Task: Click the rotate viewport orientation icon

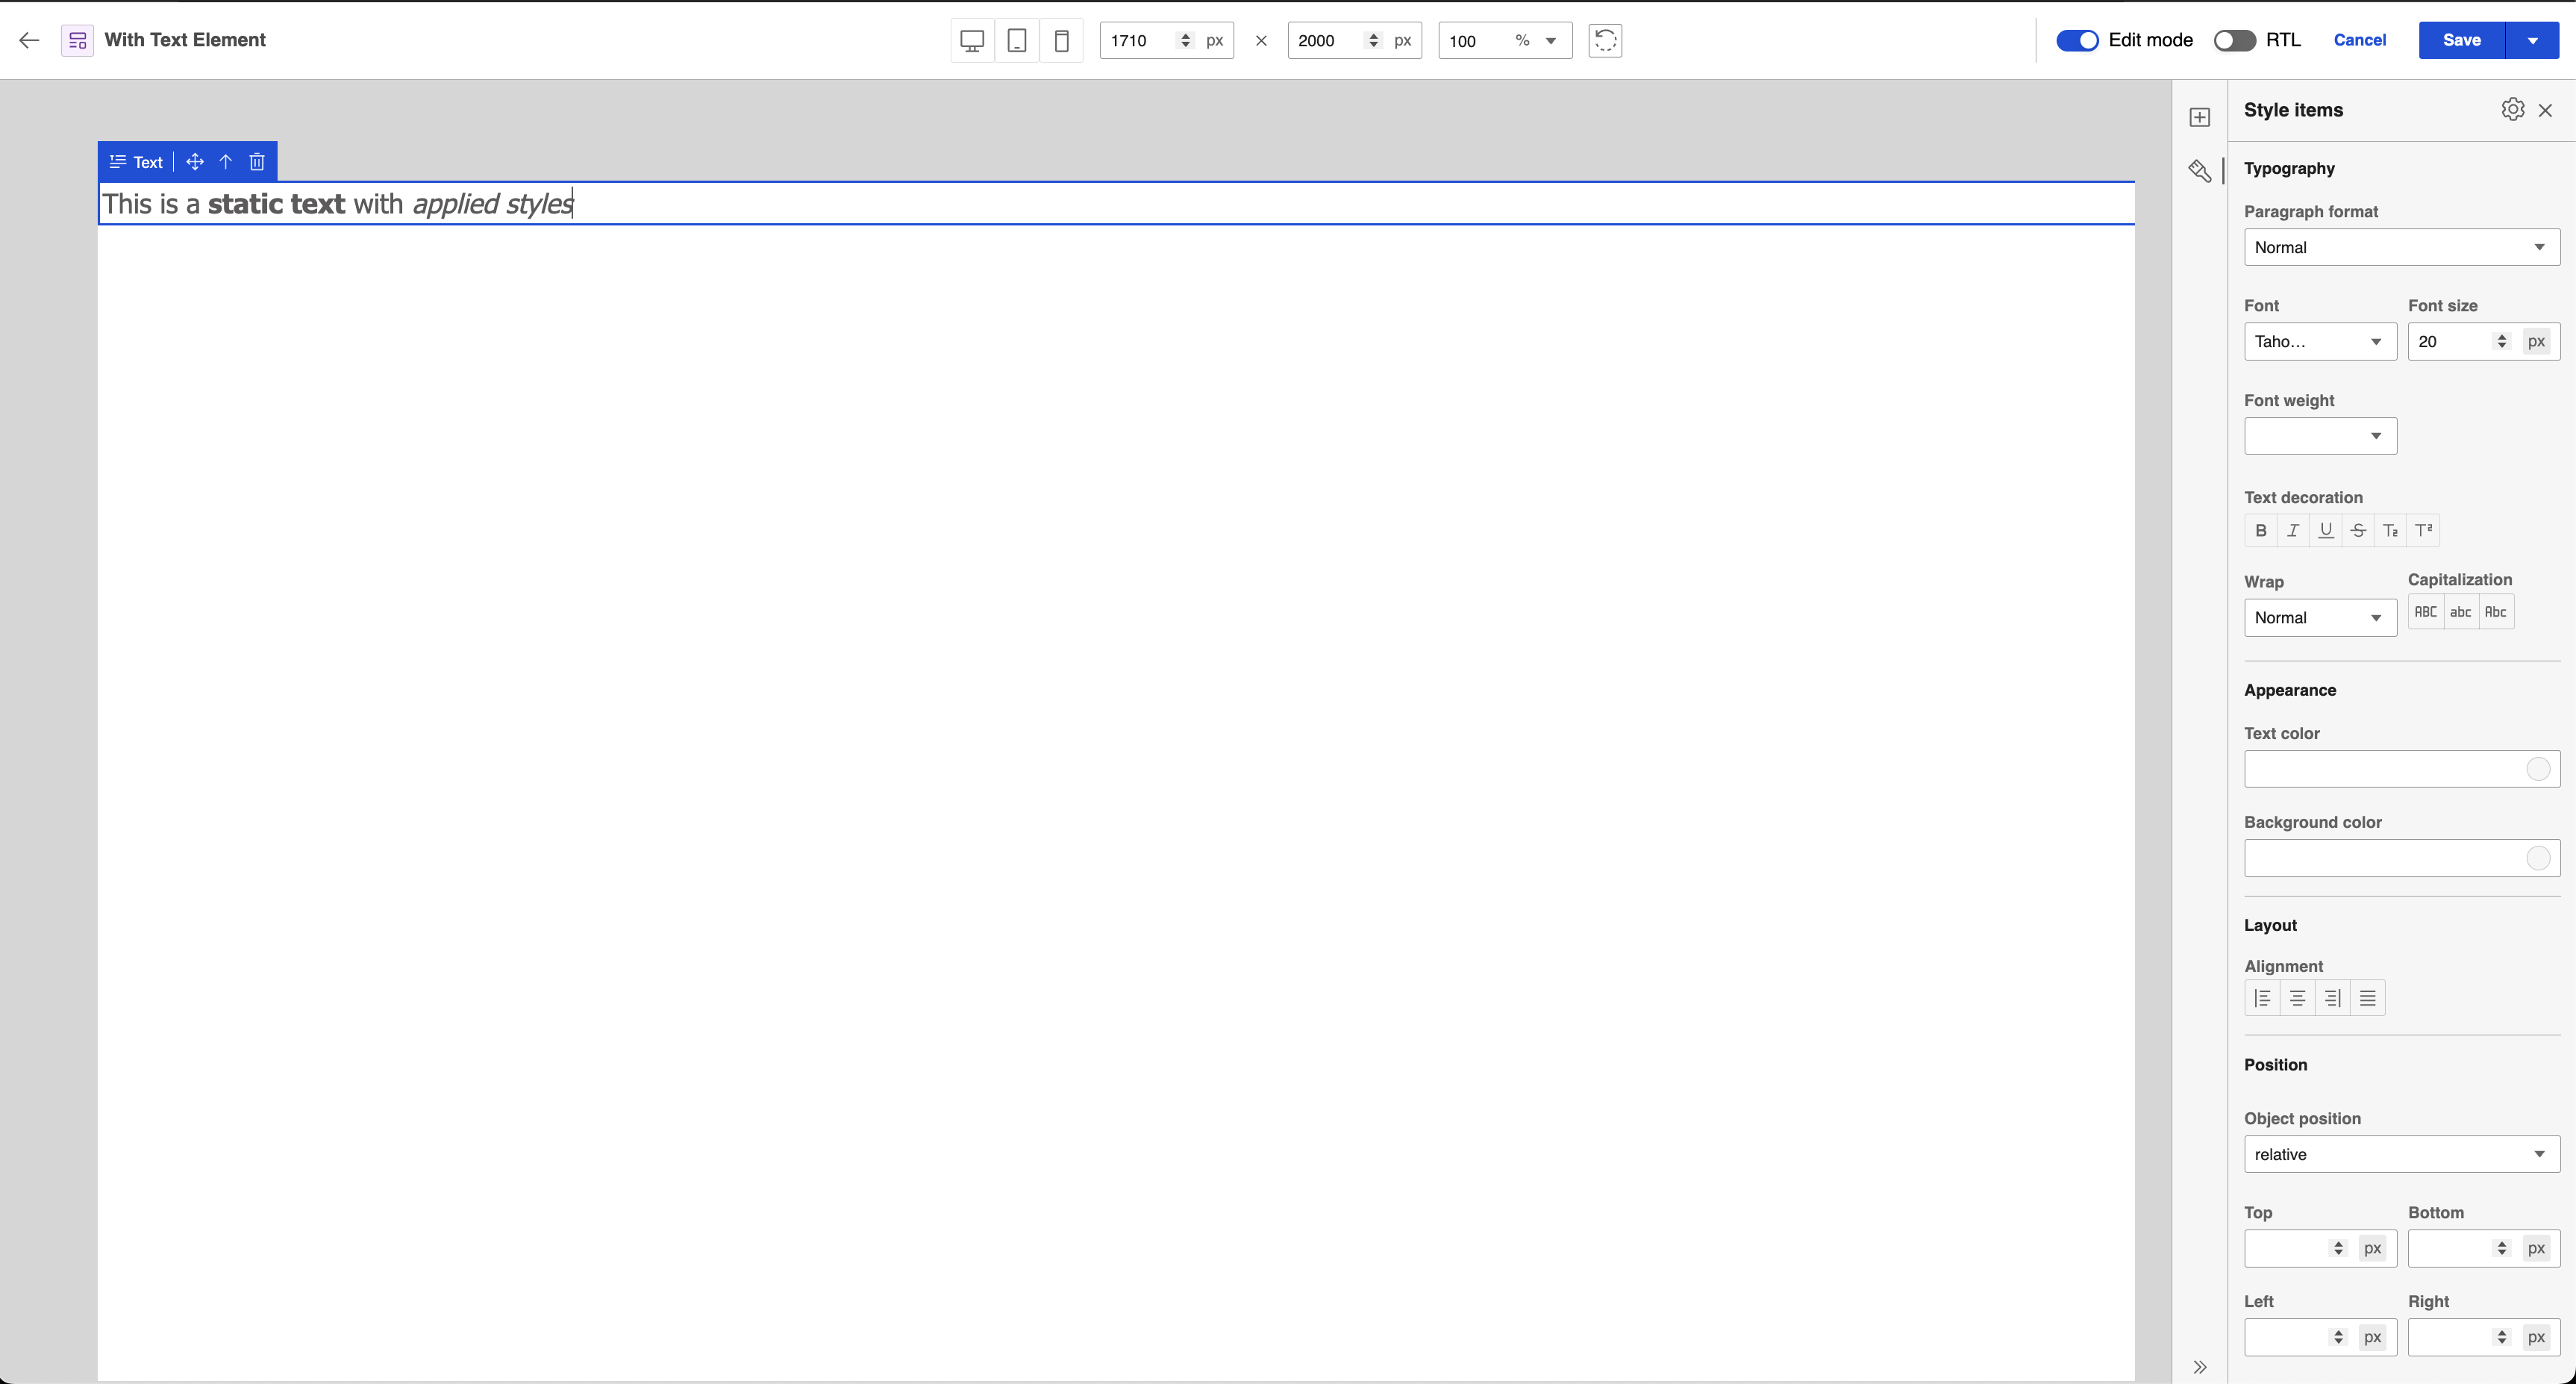Action: coord(1604,41)
